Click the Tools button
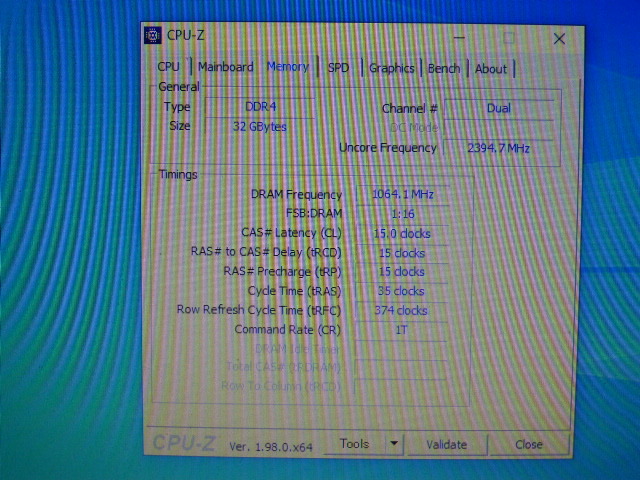The width and height of the screenshot is (640, 480). pyautogui.click(x=354, y=444)
